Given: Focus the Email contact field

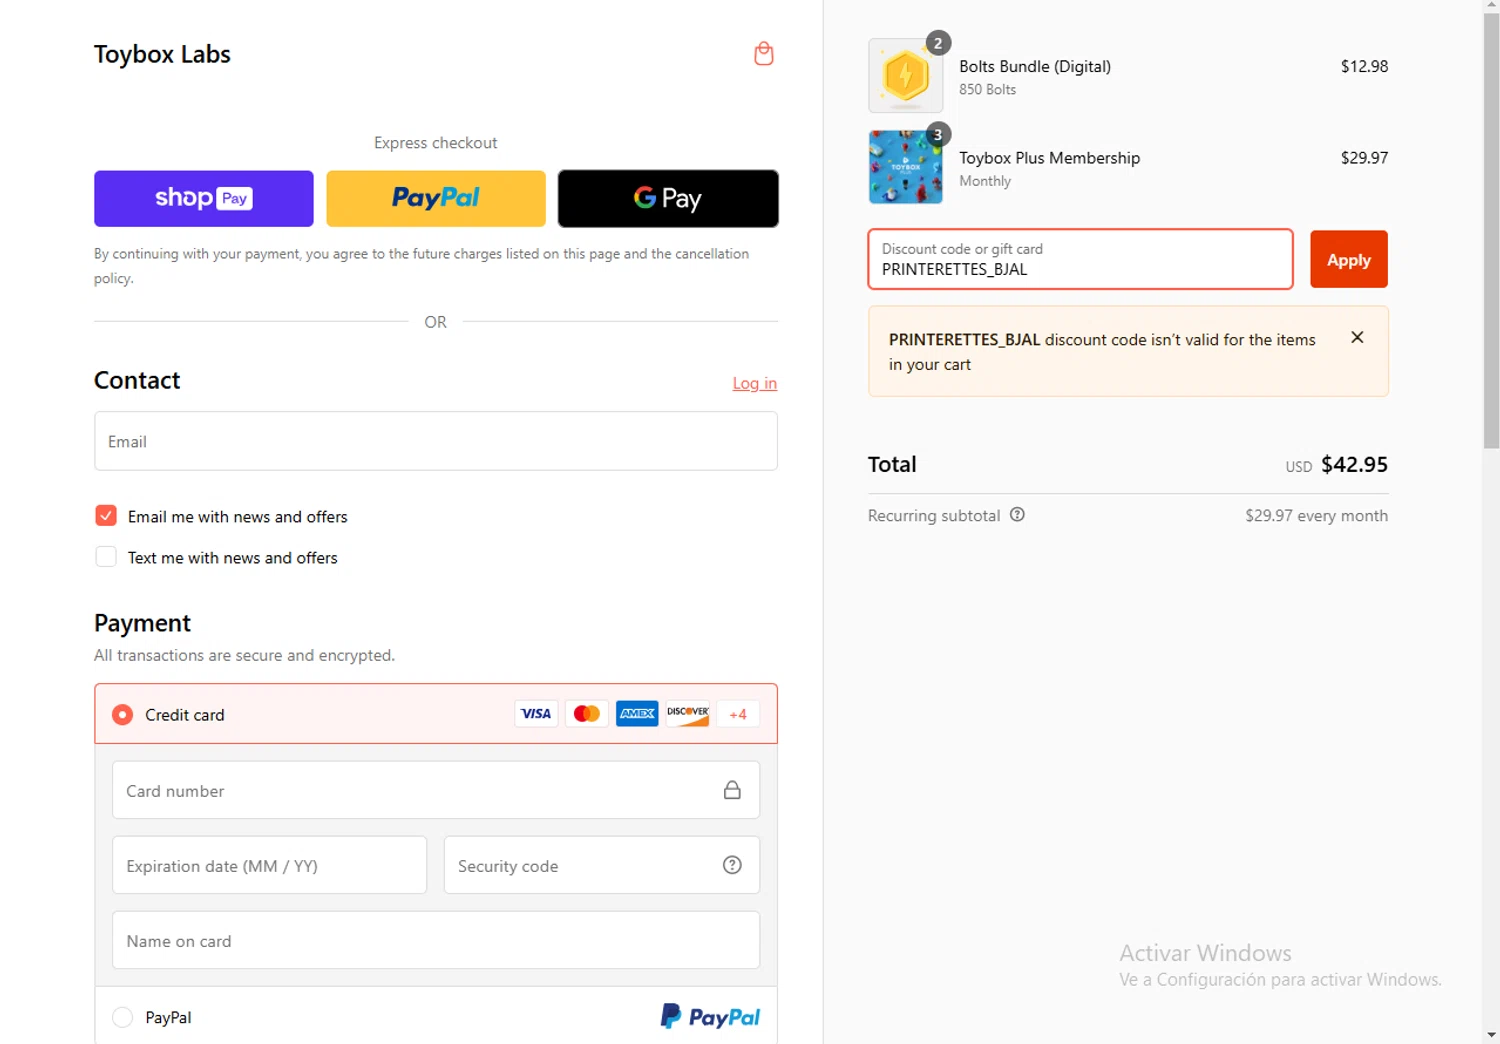Looking at the screenshot, I should (436, 441).
